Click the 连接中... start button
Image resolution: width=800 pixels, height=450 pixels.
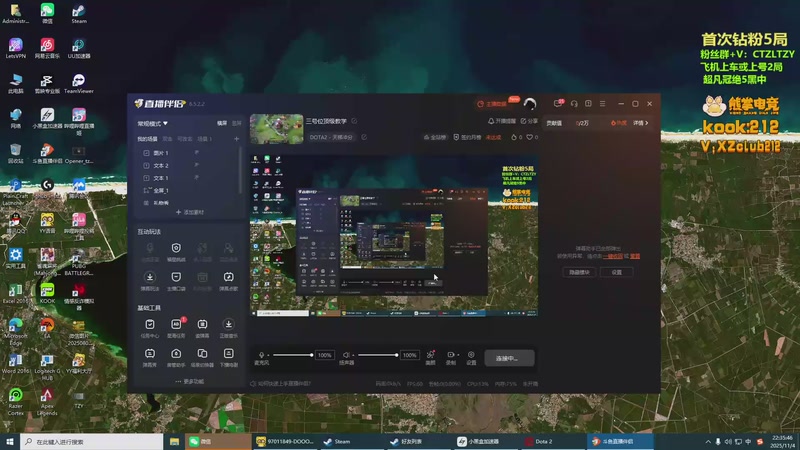coord(509,358)
